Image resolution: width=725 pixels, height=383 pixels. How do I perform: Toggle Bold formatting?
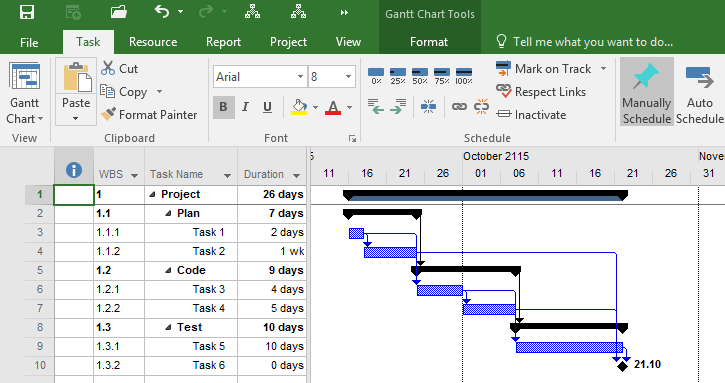(x=223, y=107)
